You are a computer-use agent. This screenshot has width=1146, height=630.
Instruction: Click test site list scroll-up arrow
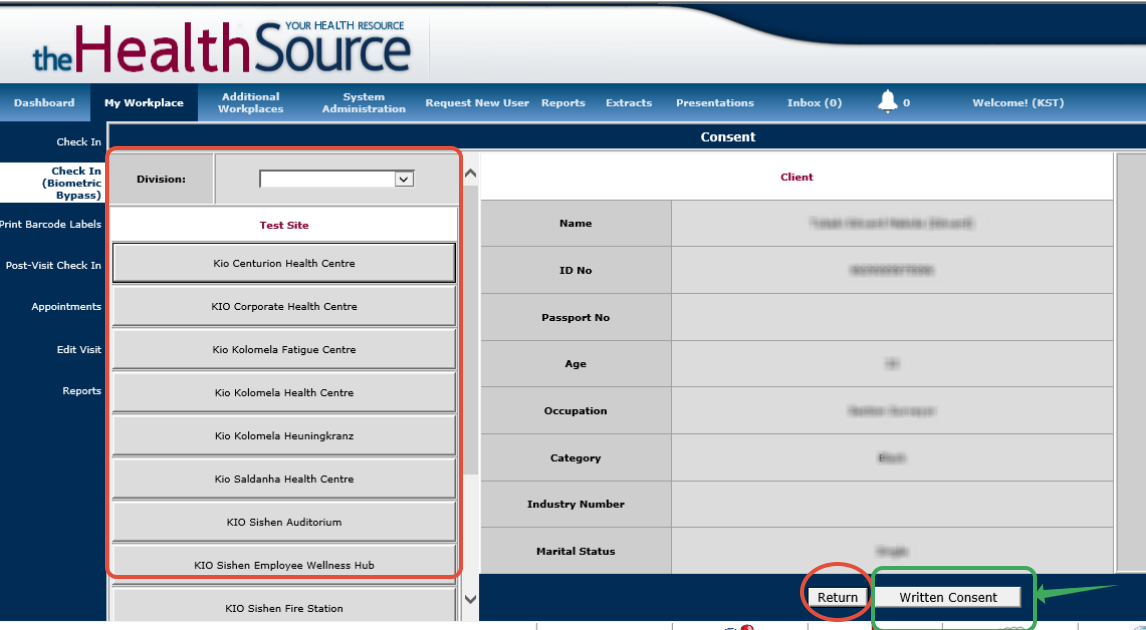tap(471, 174)
